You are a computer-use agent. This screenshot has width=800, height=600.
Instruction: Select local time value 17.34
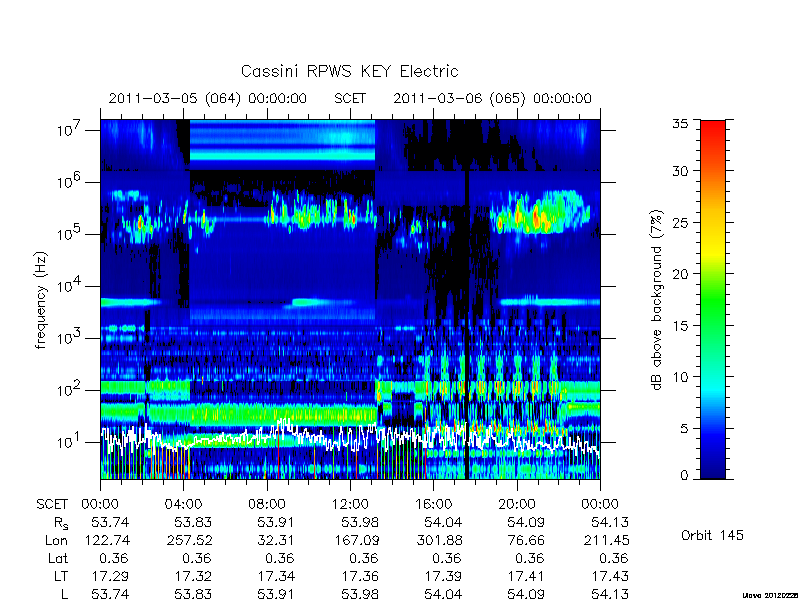point(277,576)
